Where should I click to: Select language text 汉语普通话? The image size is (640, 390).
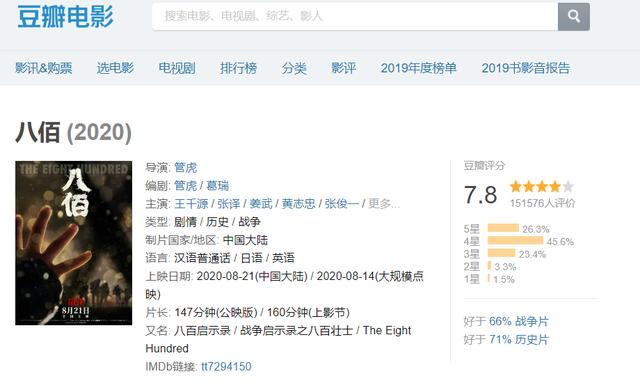202,258
